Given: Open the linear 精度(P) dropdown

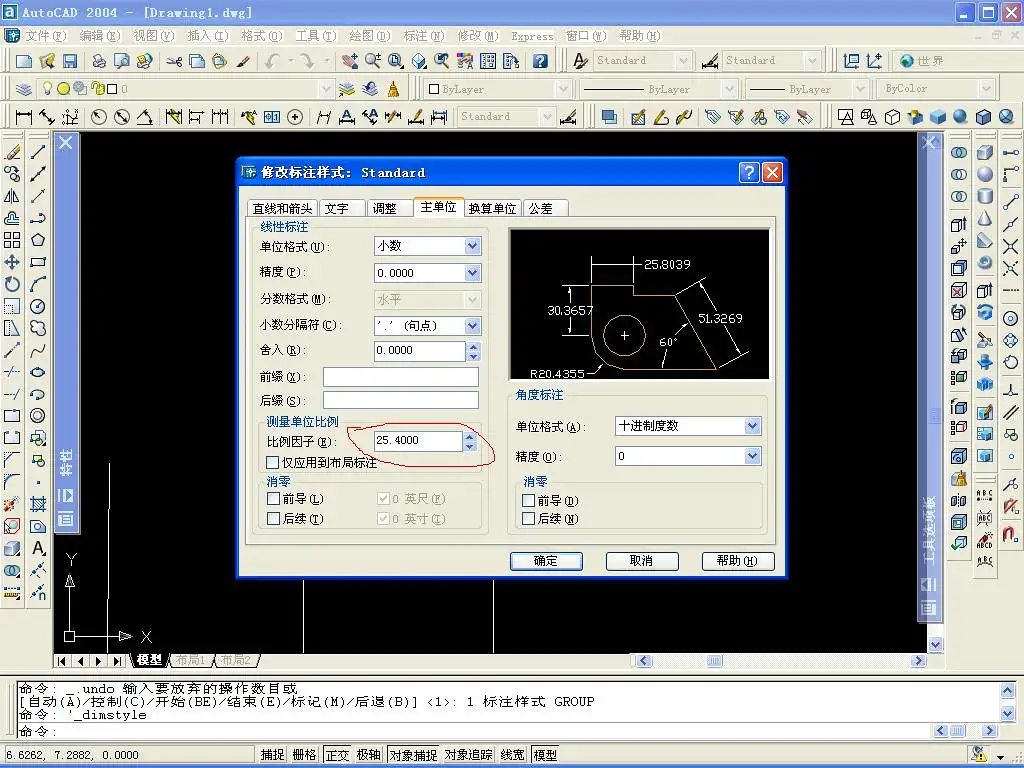Looking at the screenshot, I should (473, 272).
